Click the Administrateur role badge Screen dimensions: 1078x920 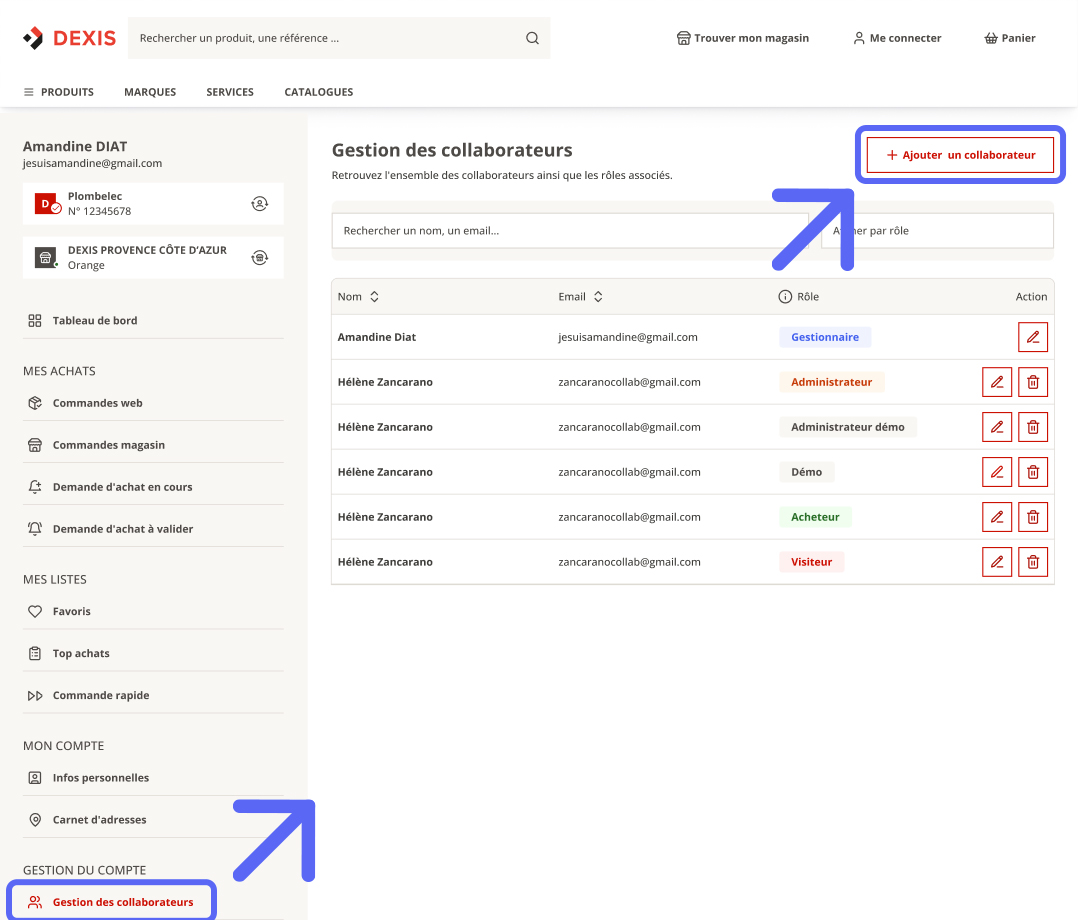[x=831, y=382]
